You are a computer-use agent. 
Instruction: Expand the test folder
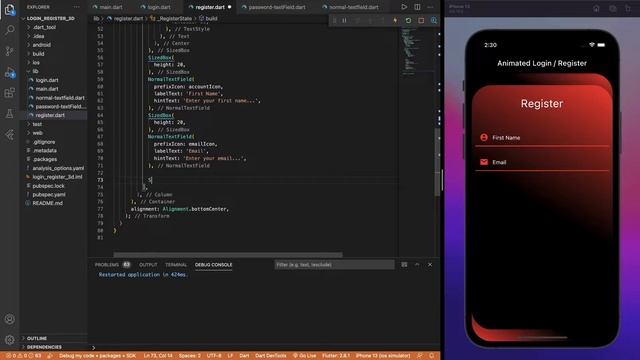[37, 124]
